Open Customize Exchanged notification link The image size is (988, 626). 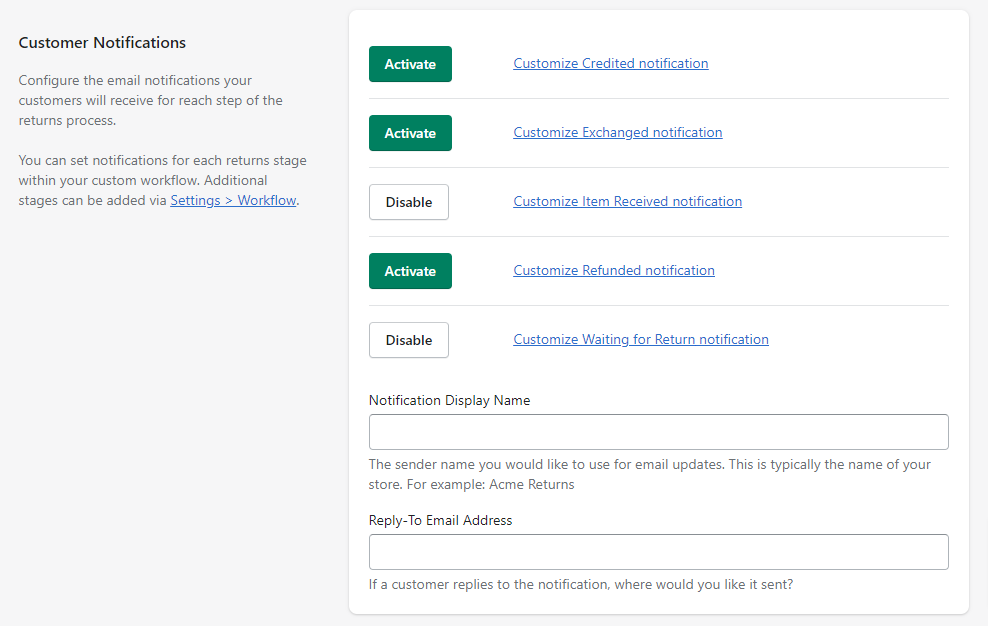pos(618,132)
